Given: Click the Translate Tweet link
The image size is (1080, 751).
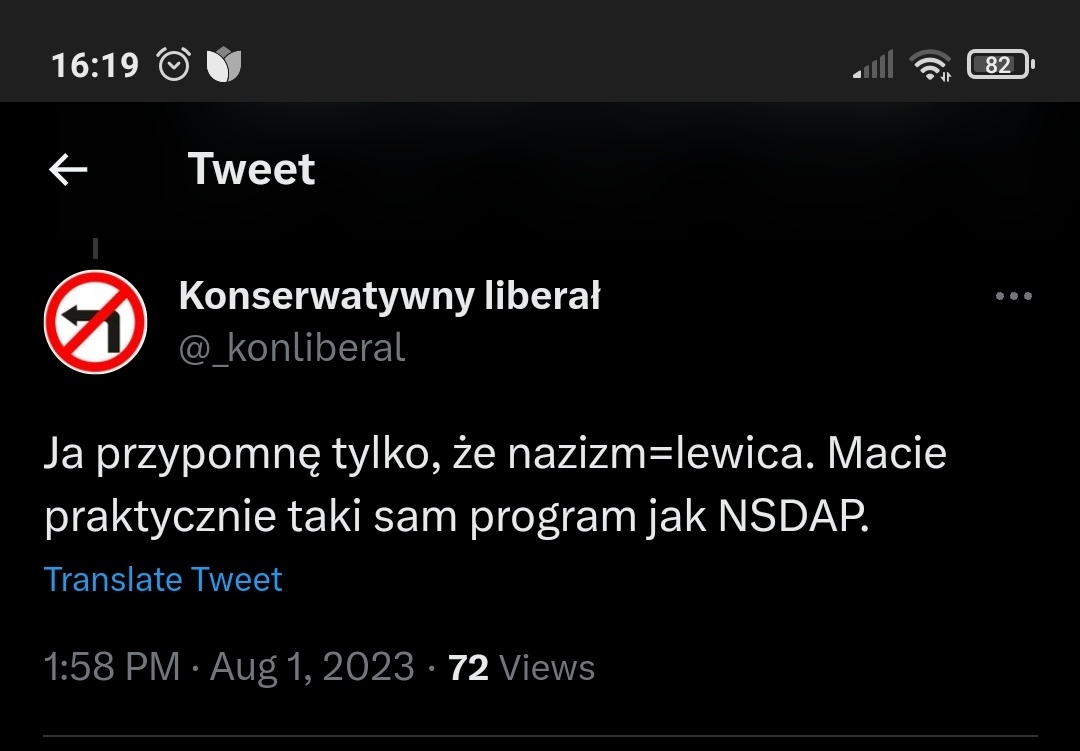Looking at the screenshot, I should [x=163, y=580].
